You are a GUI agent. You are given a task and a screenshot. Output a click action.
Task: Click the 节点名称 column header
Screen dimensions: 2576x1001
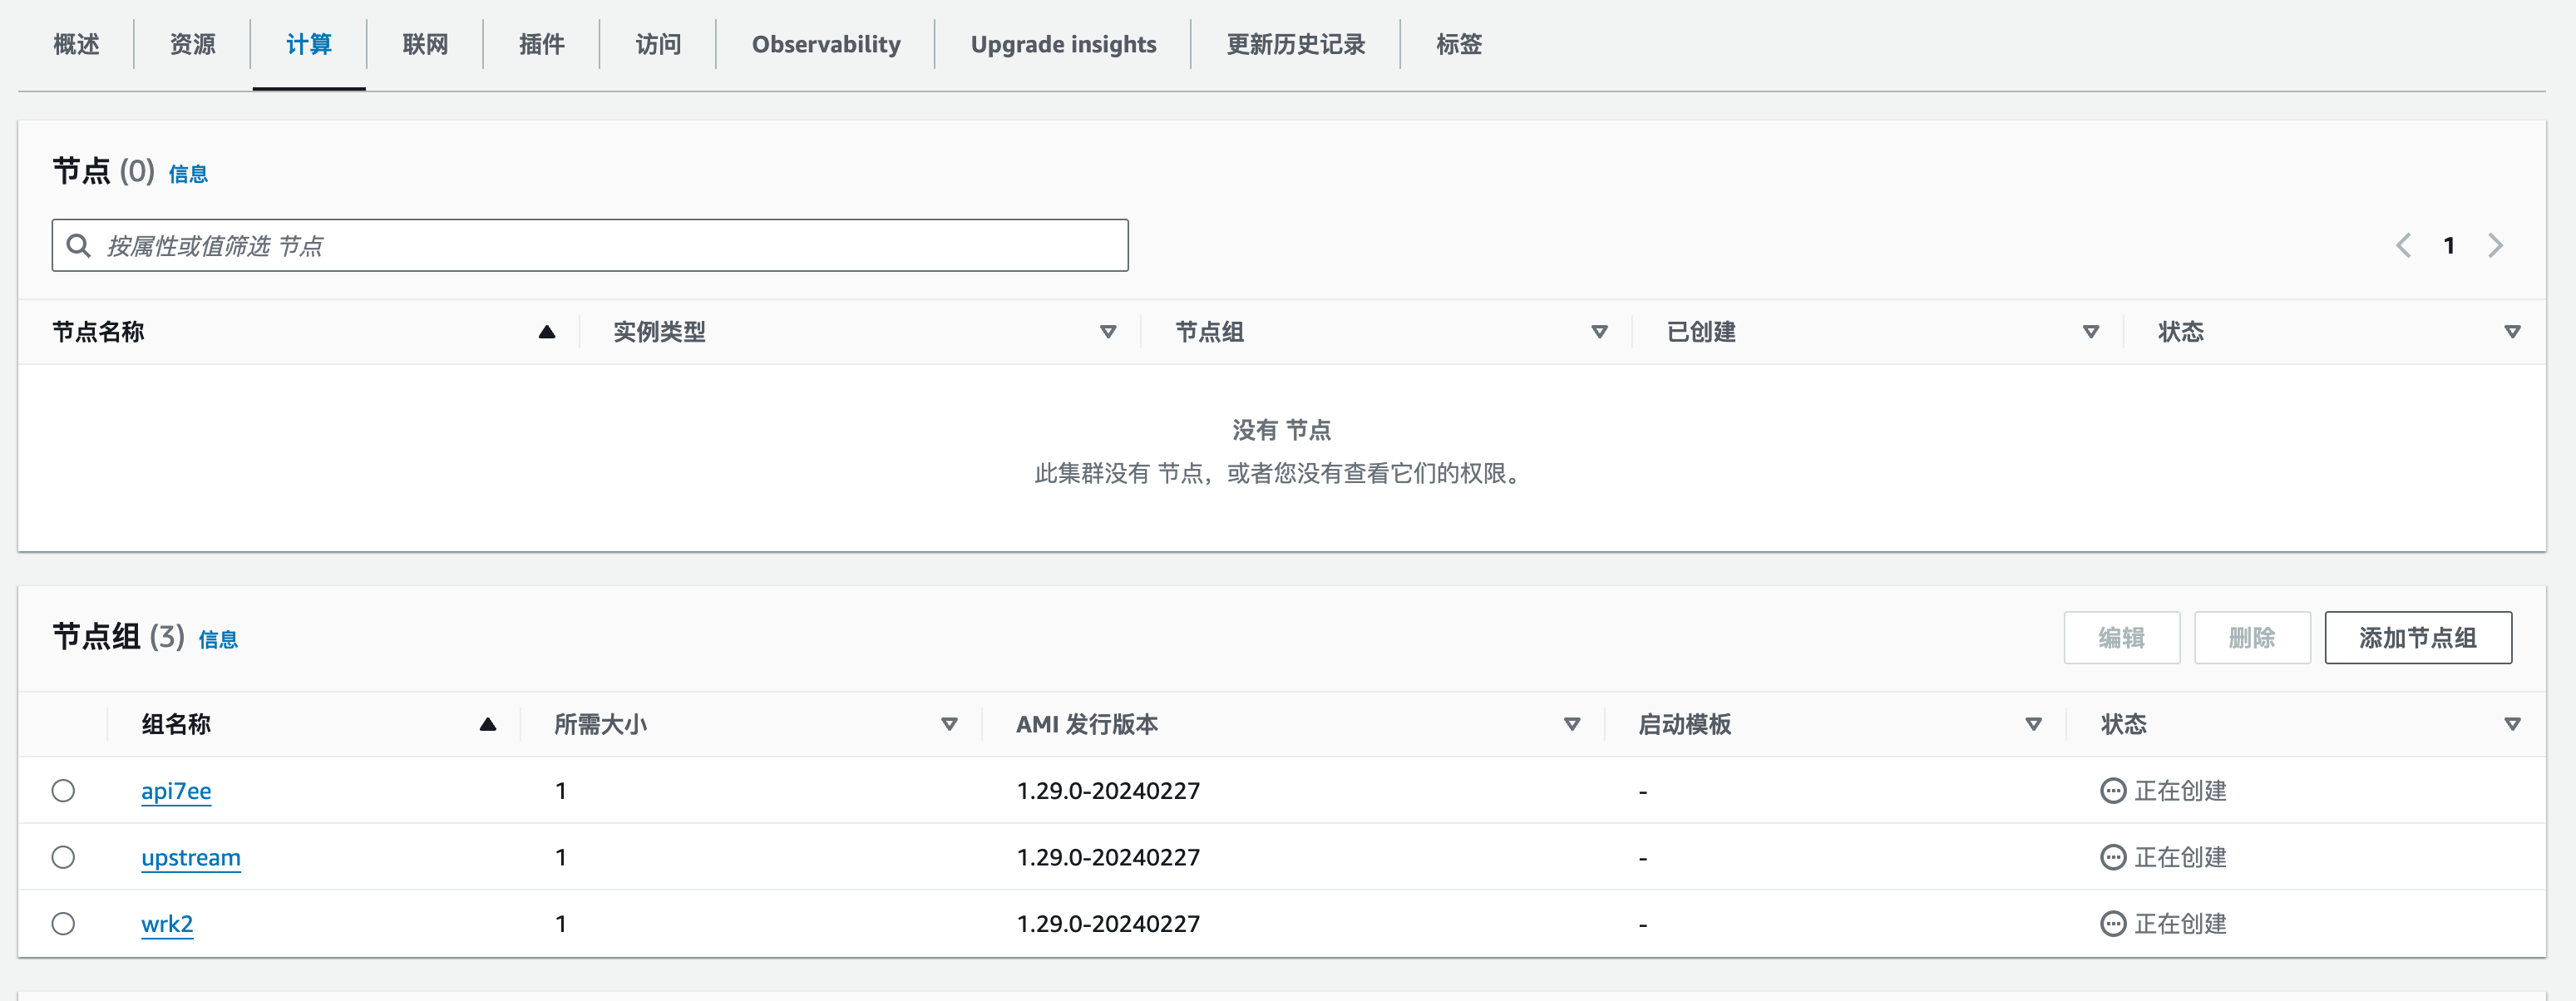click(x=98, y=332)
